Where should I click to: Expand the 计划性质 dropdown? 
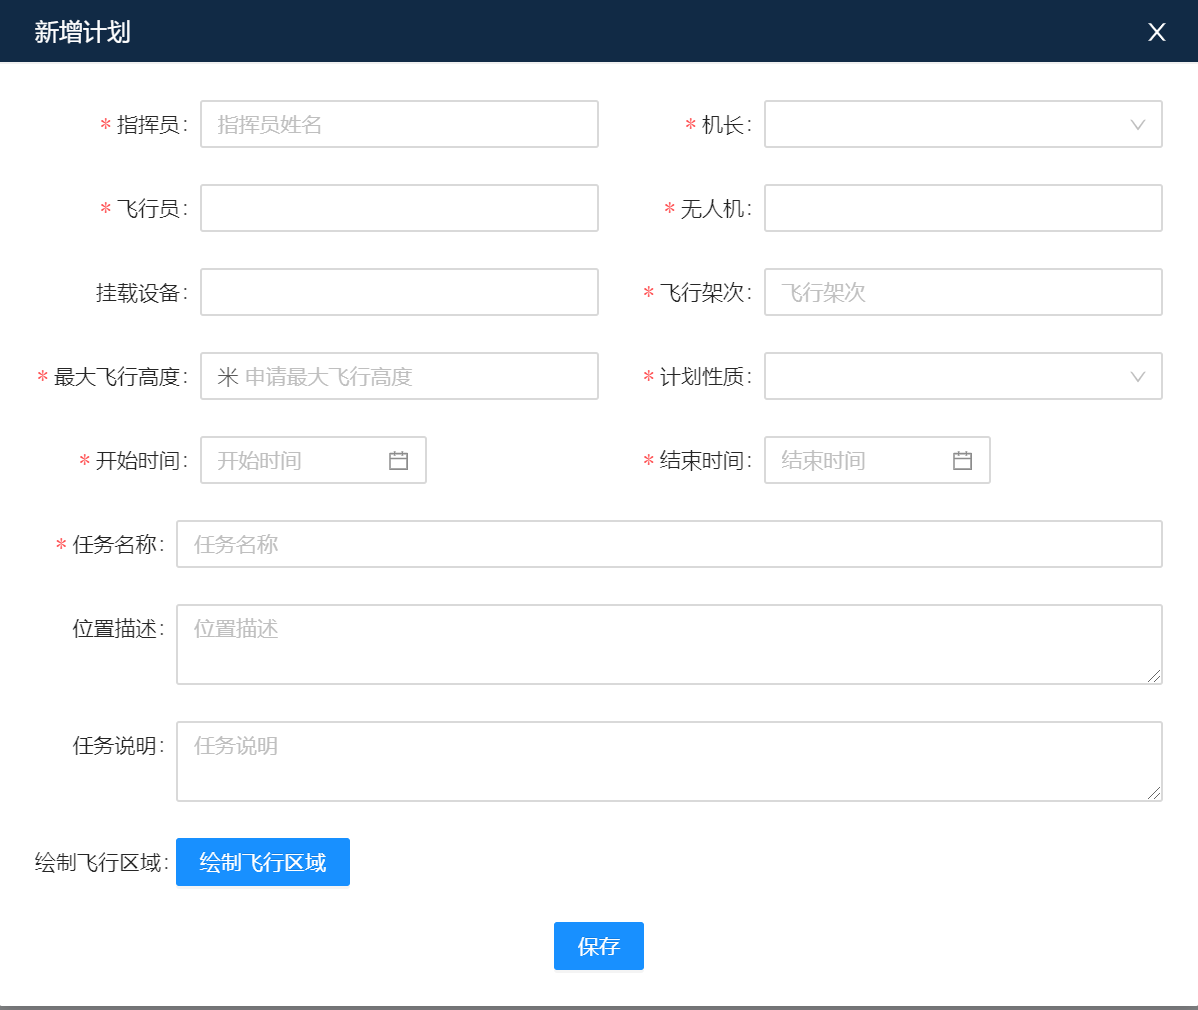click(1137, 377)
